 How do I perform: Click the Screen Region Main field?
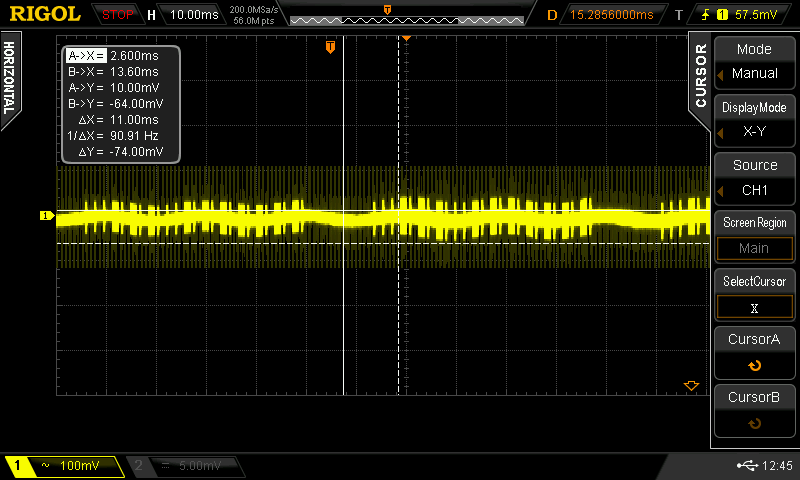click(754, 248)
